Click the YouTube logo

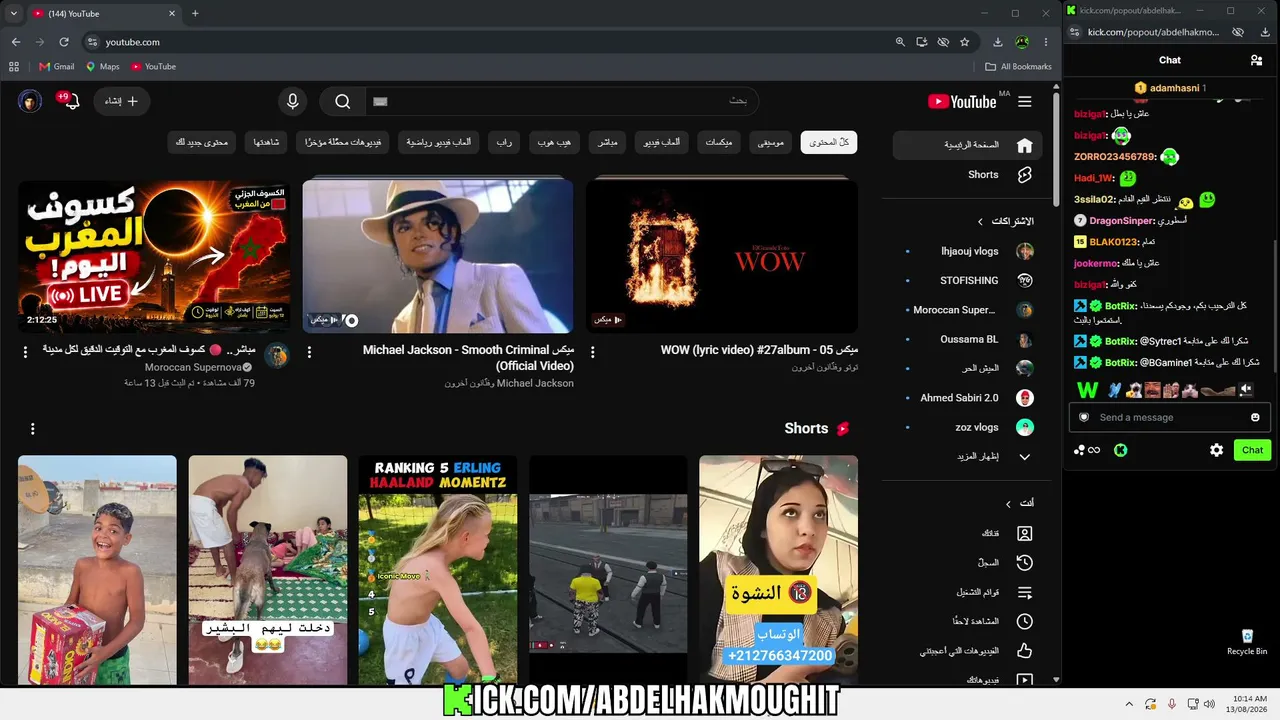click(962, 101)
